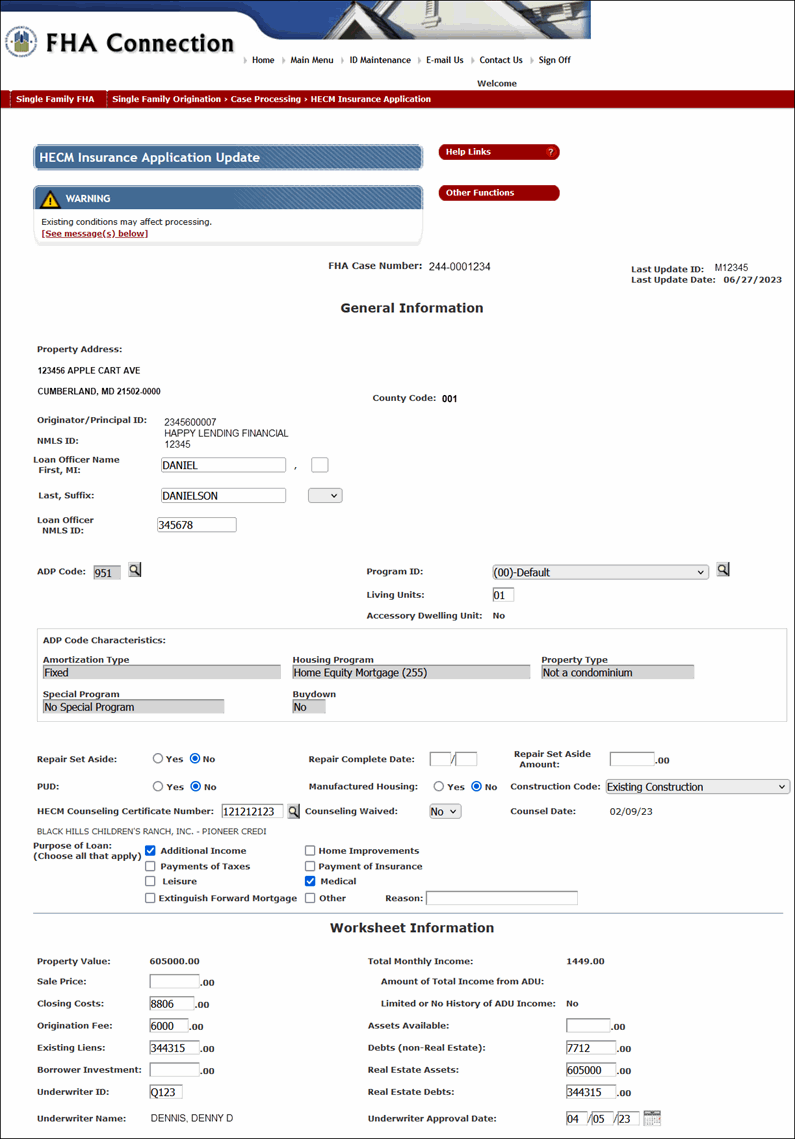The width and height of the screenshot is (795, 1139).
Task: Click the Debts (non-Real Estate) field
Action: tap(591, 1047)
